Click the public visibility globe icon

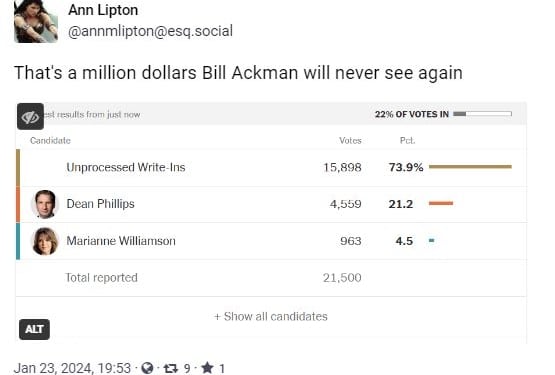pos(147,368)
